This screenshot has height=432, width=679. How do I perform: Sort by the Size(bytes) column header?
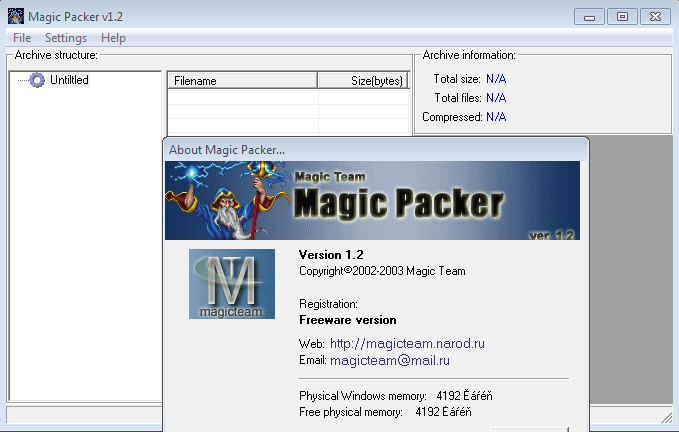point(363,81)
